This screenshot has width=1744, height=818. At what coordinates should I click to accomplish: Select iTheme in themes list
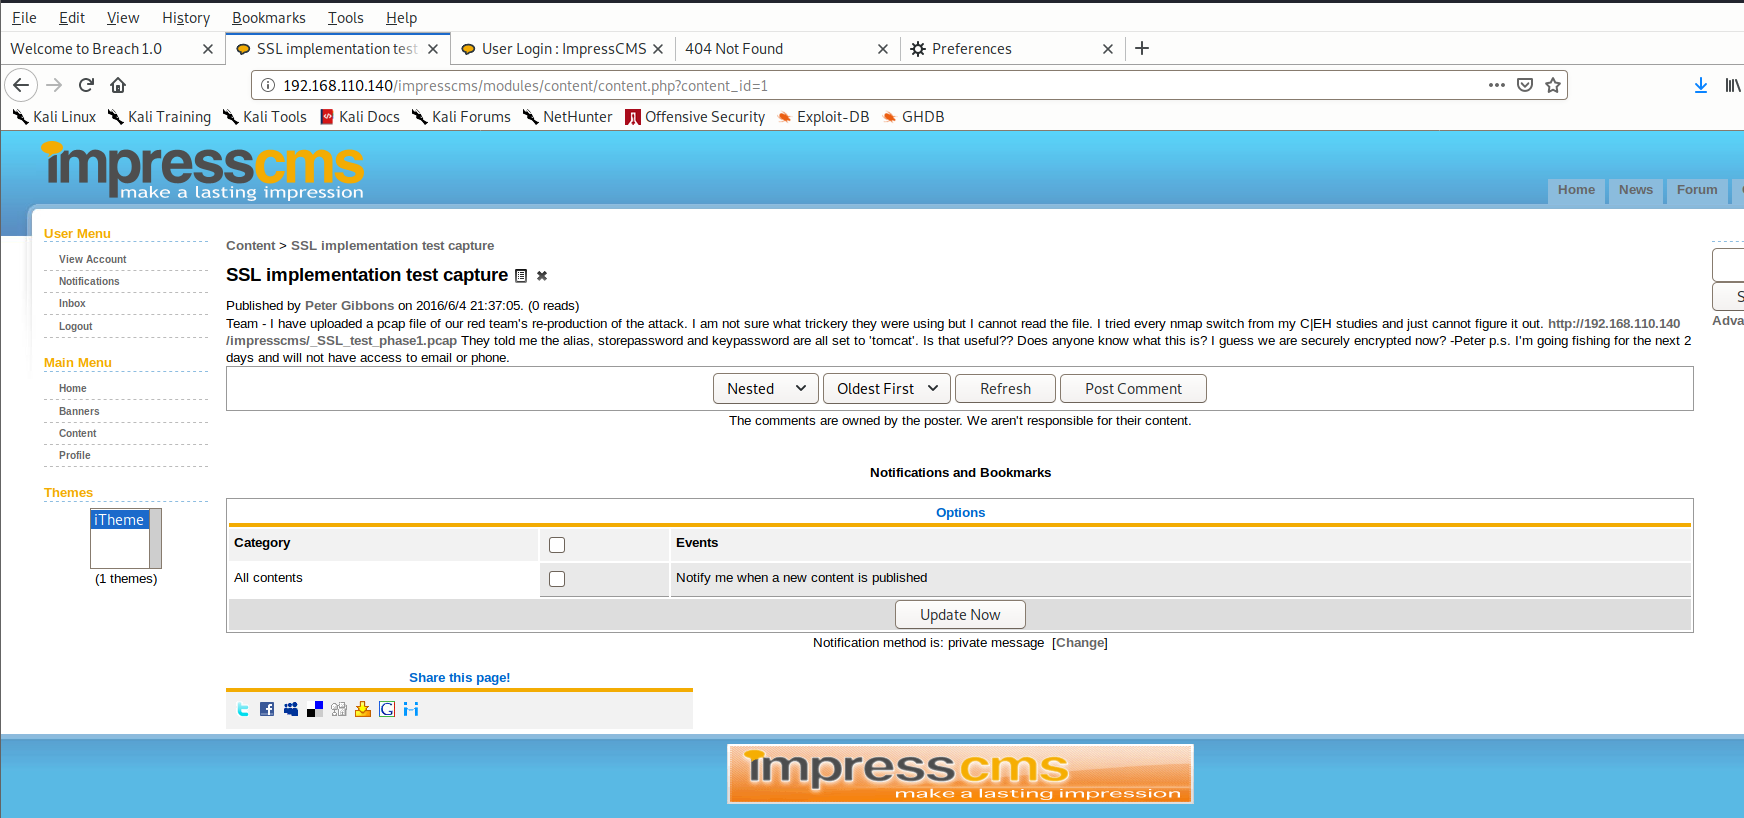119,520
